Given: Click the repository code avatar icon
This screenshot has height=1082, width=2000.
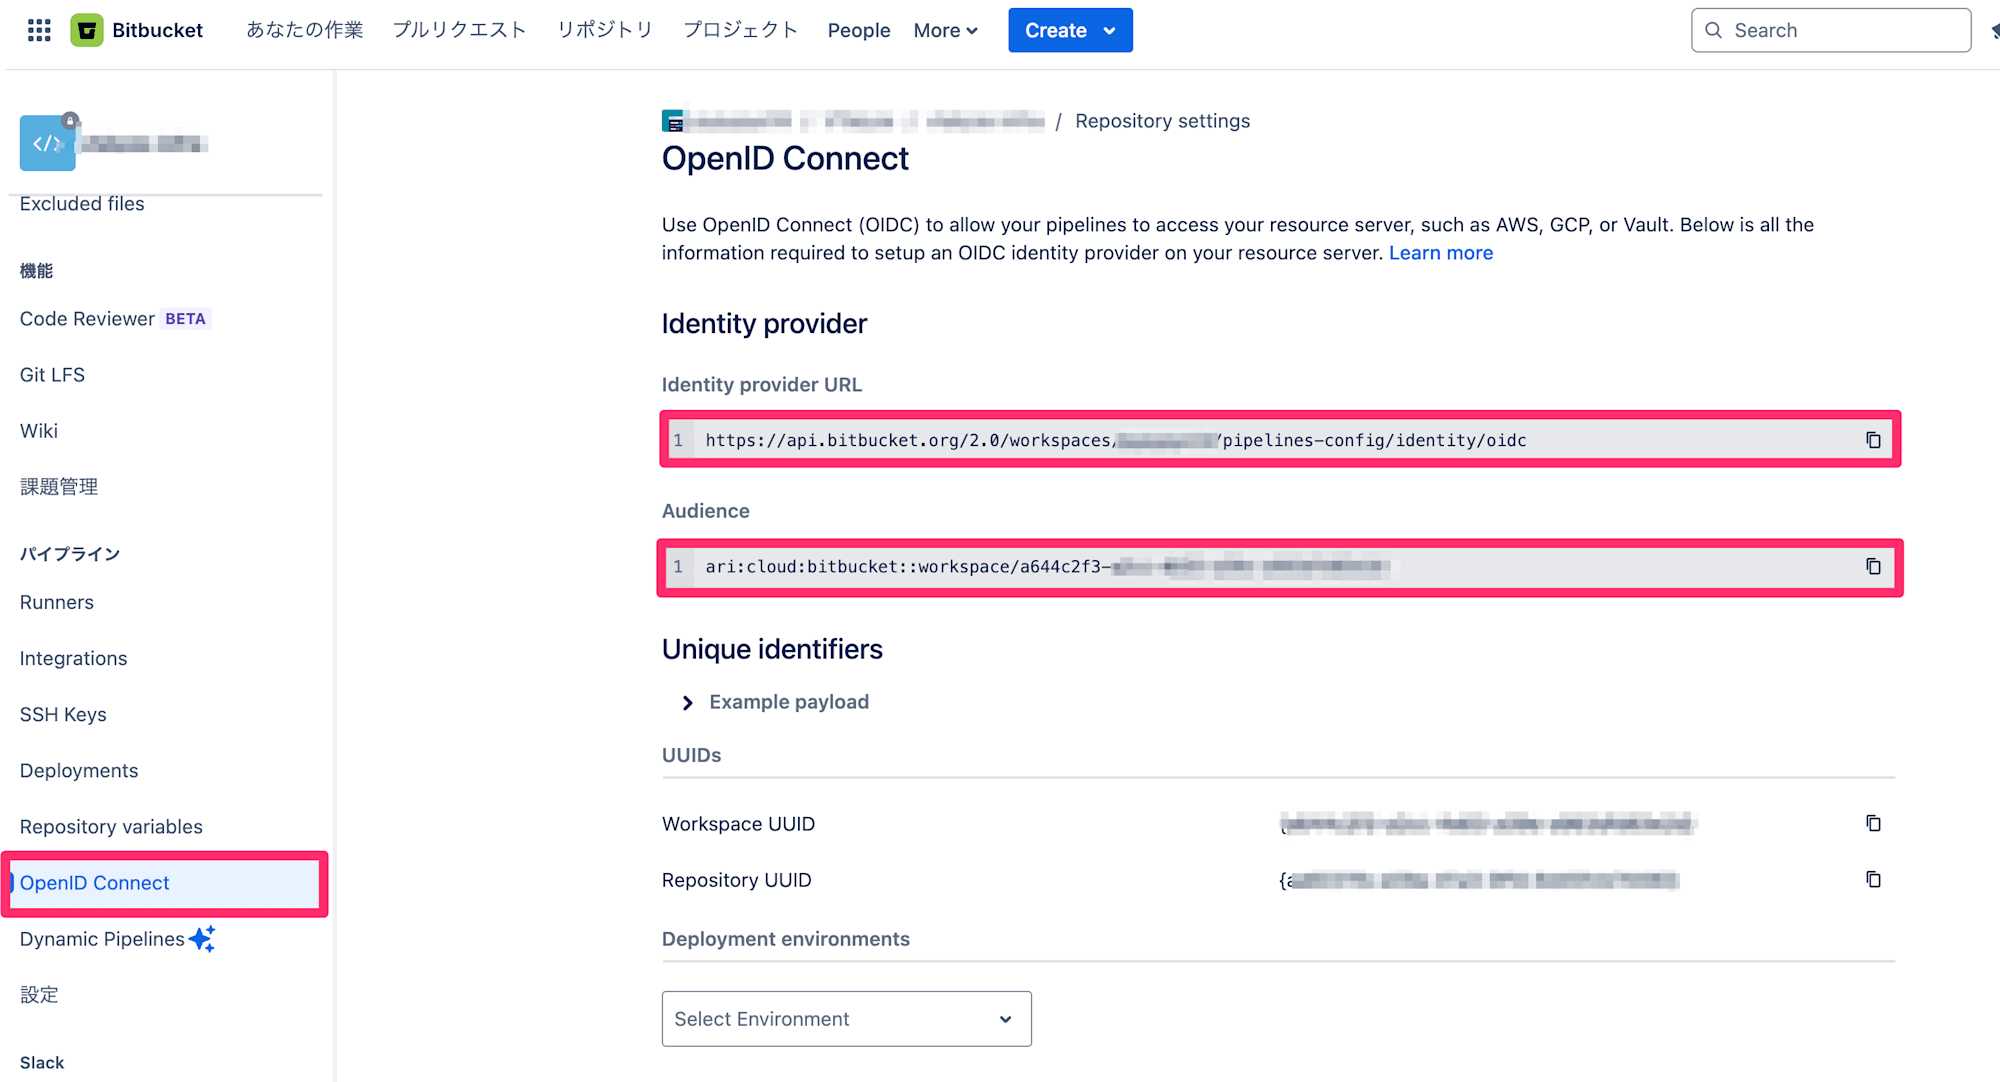Looking at the screenshot, I should (48, 143).
